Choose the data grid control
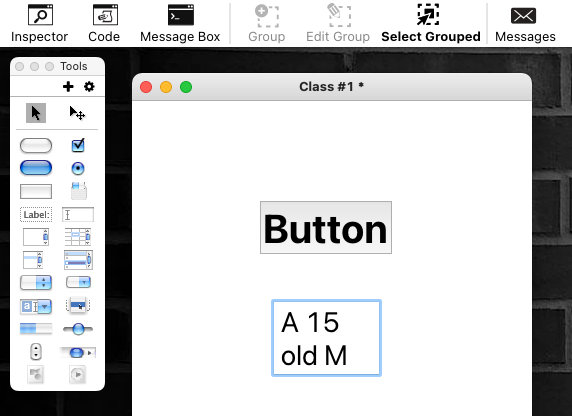 (x=78, y=259)
